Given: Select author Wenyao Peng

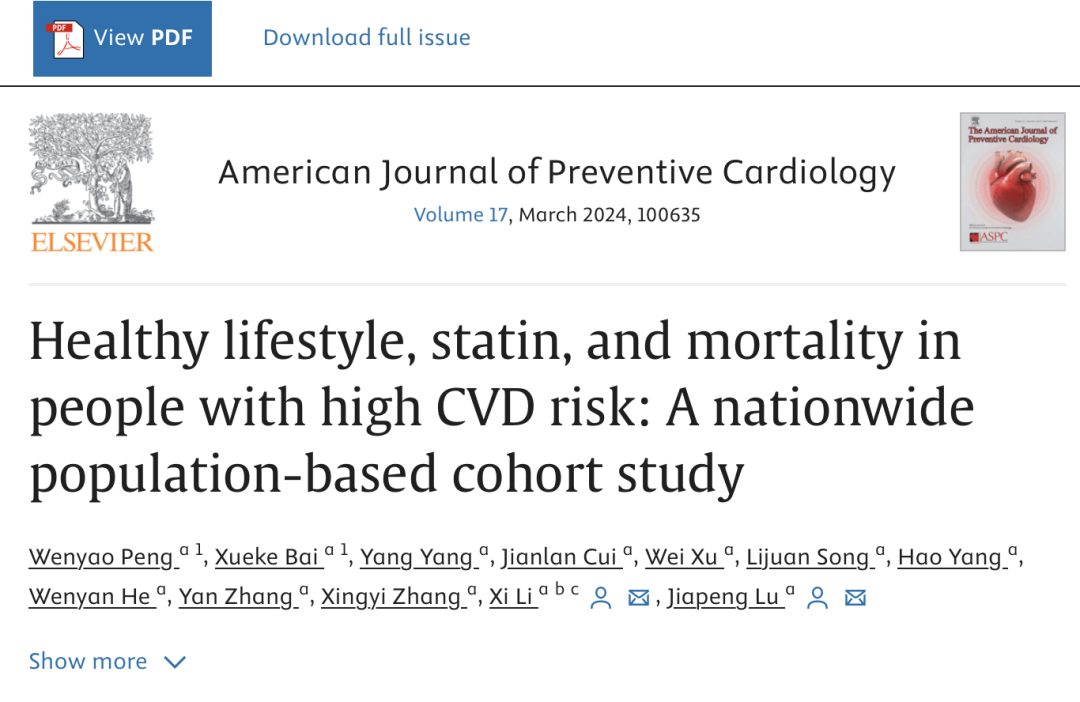Looking at the screenshot, I should coord(101,557).
